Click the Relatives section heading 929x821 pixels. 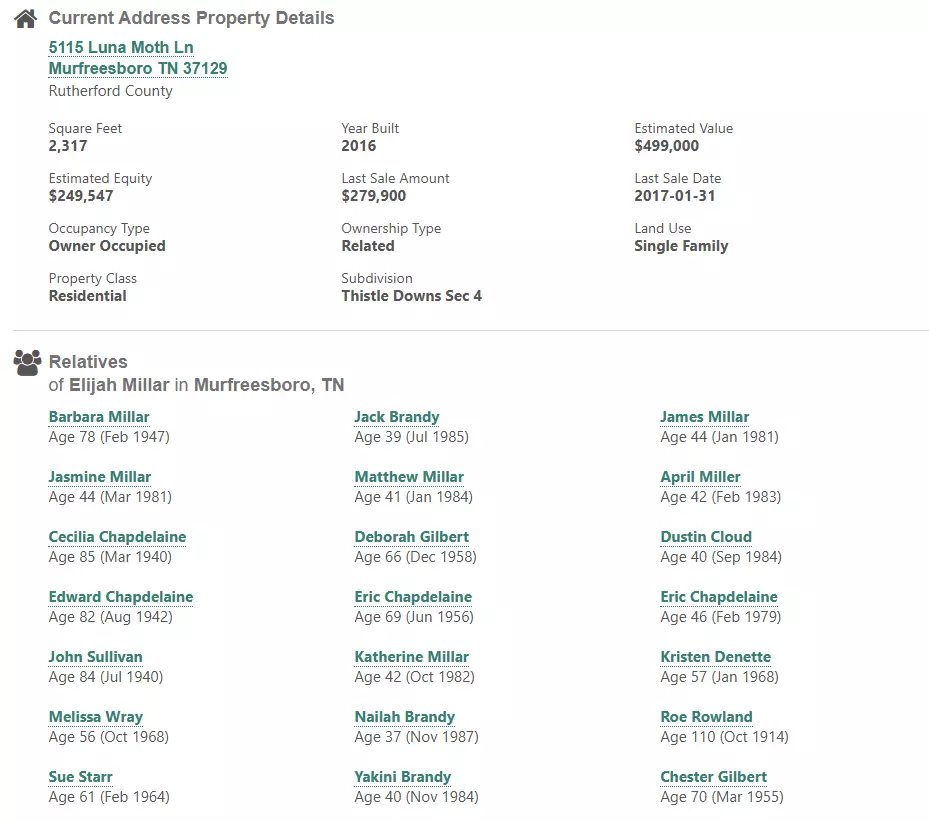(88, 362)
